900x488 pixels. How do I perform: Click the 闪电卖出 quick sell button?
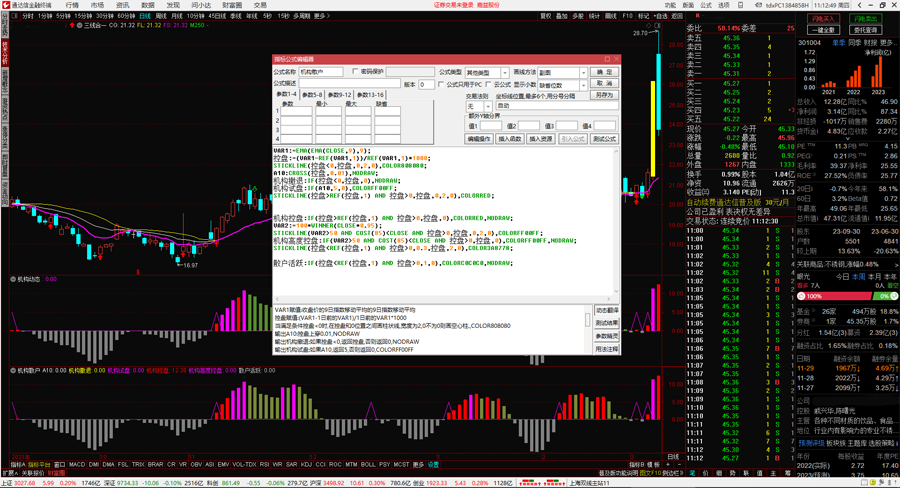865,19
